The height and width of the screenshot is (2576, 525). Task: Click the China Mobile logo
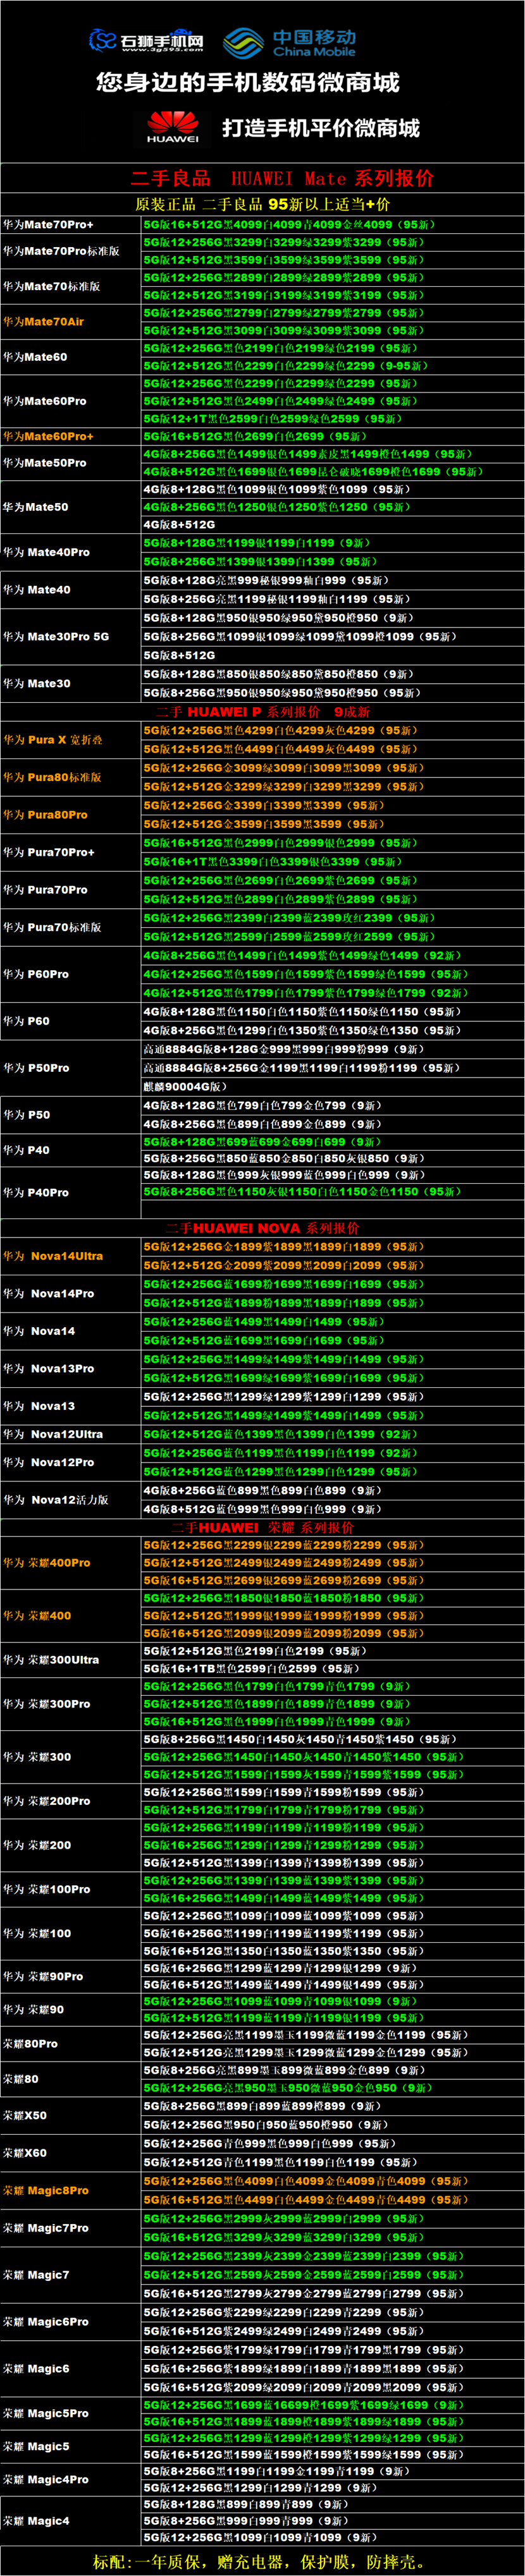pos(290,42)
